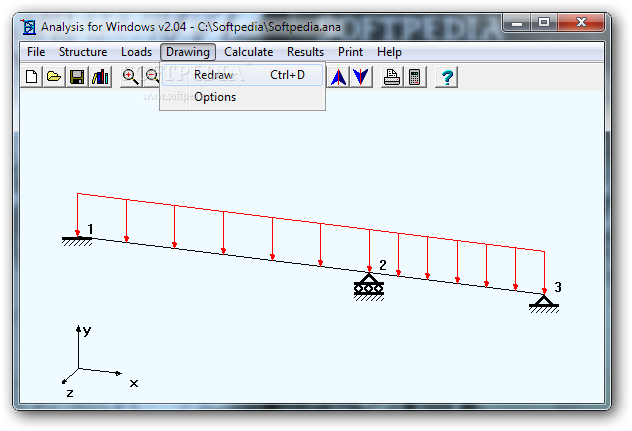The image size is (632, 431).
Task: Zoom out with the minus magnifier
Action: coord(152,77)
